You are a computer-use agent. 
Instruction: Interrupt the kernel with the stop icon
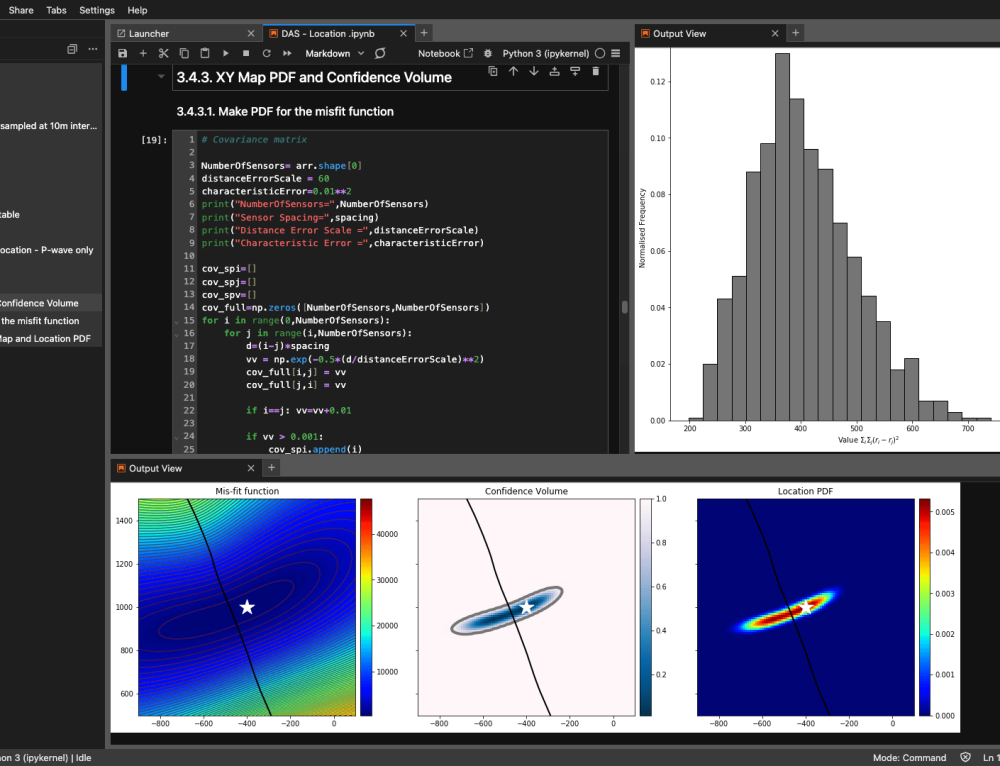tap(245, 53)
